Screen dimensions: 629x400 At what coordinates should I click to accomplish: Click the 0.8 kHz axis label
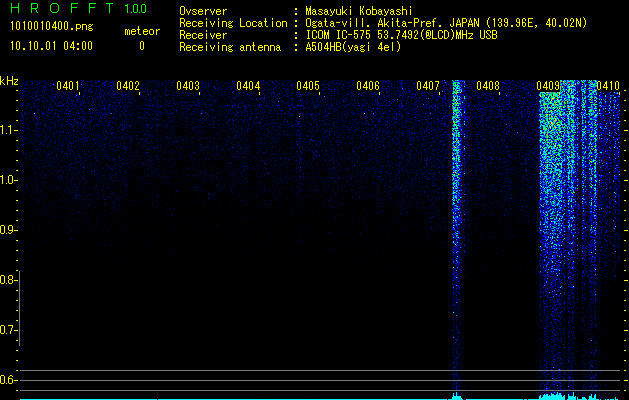click(x=8, y=280)
